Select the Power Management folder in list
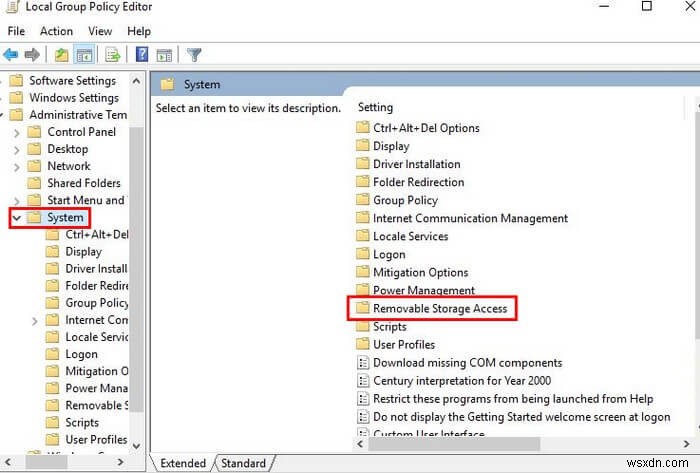This screenshot has height=473, width=700. pos(424,291)
